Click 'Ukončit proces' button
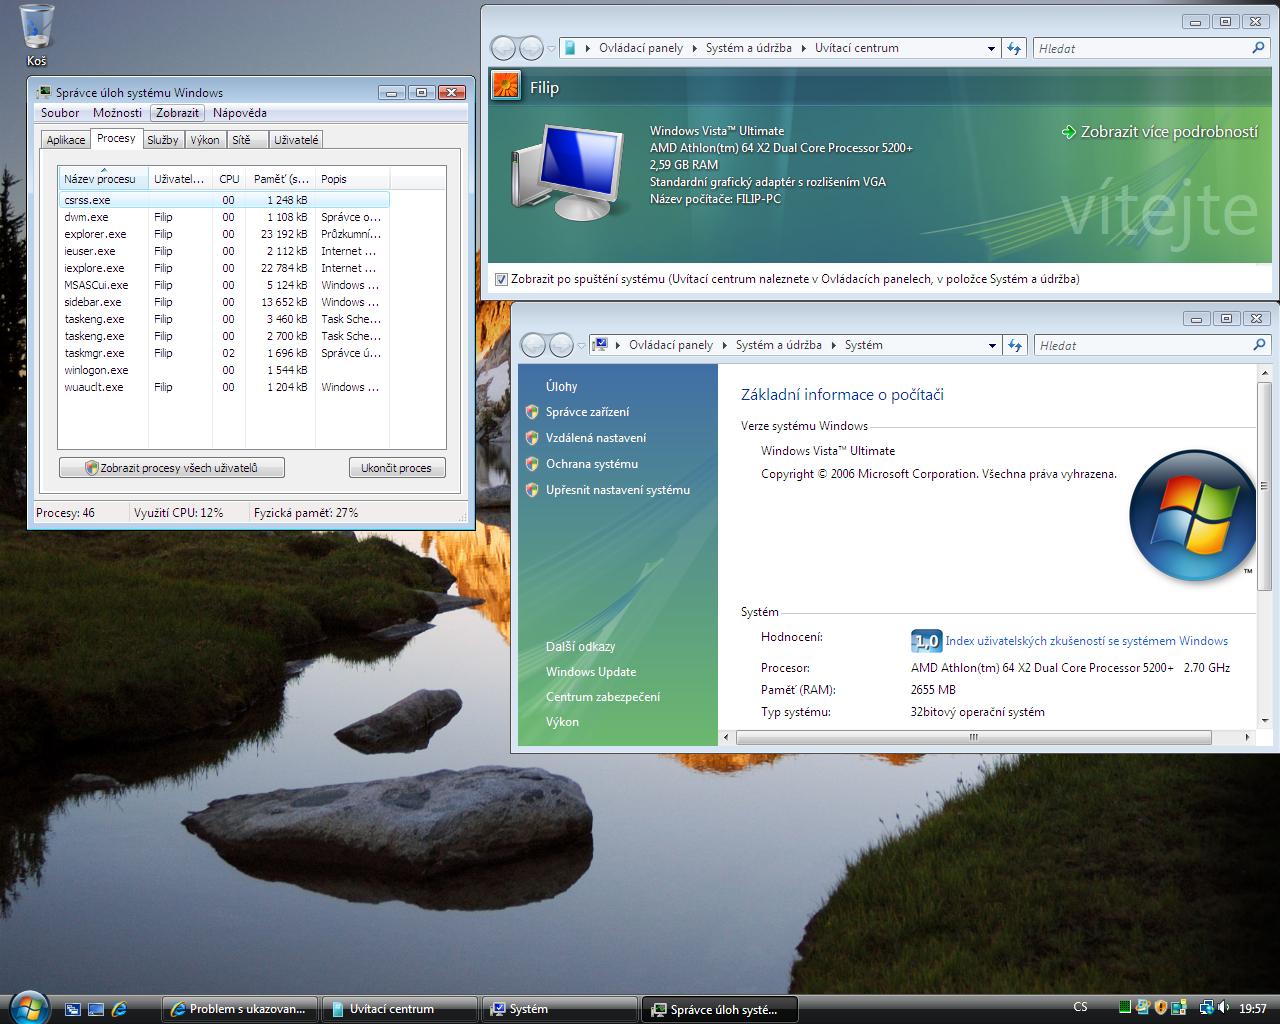The height and width of the screenshot is (1024, 1280). 396,468
